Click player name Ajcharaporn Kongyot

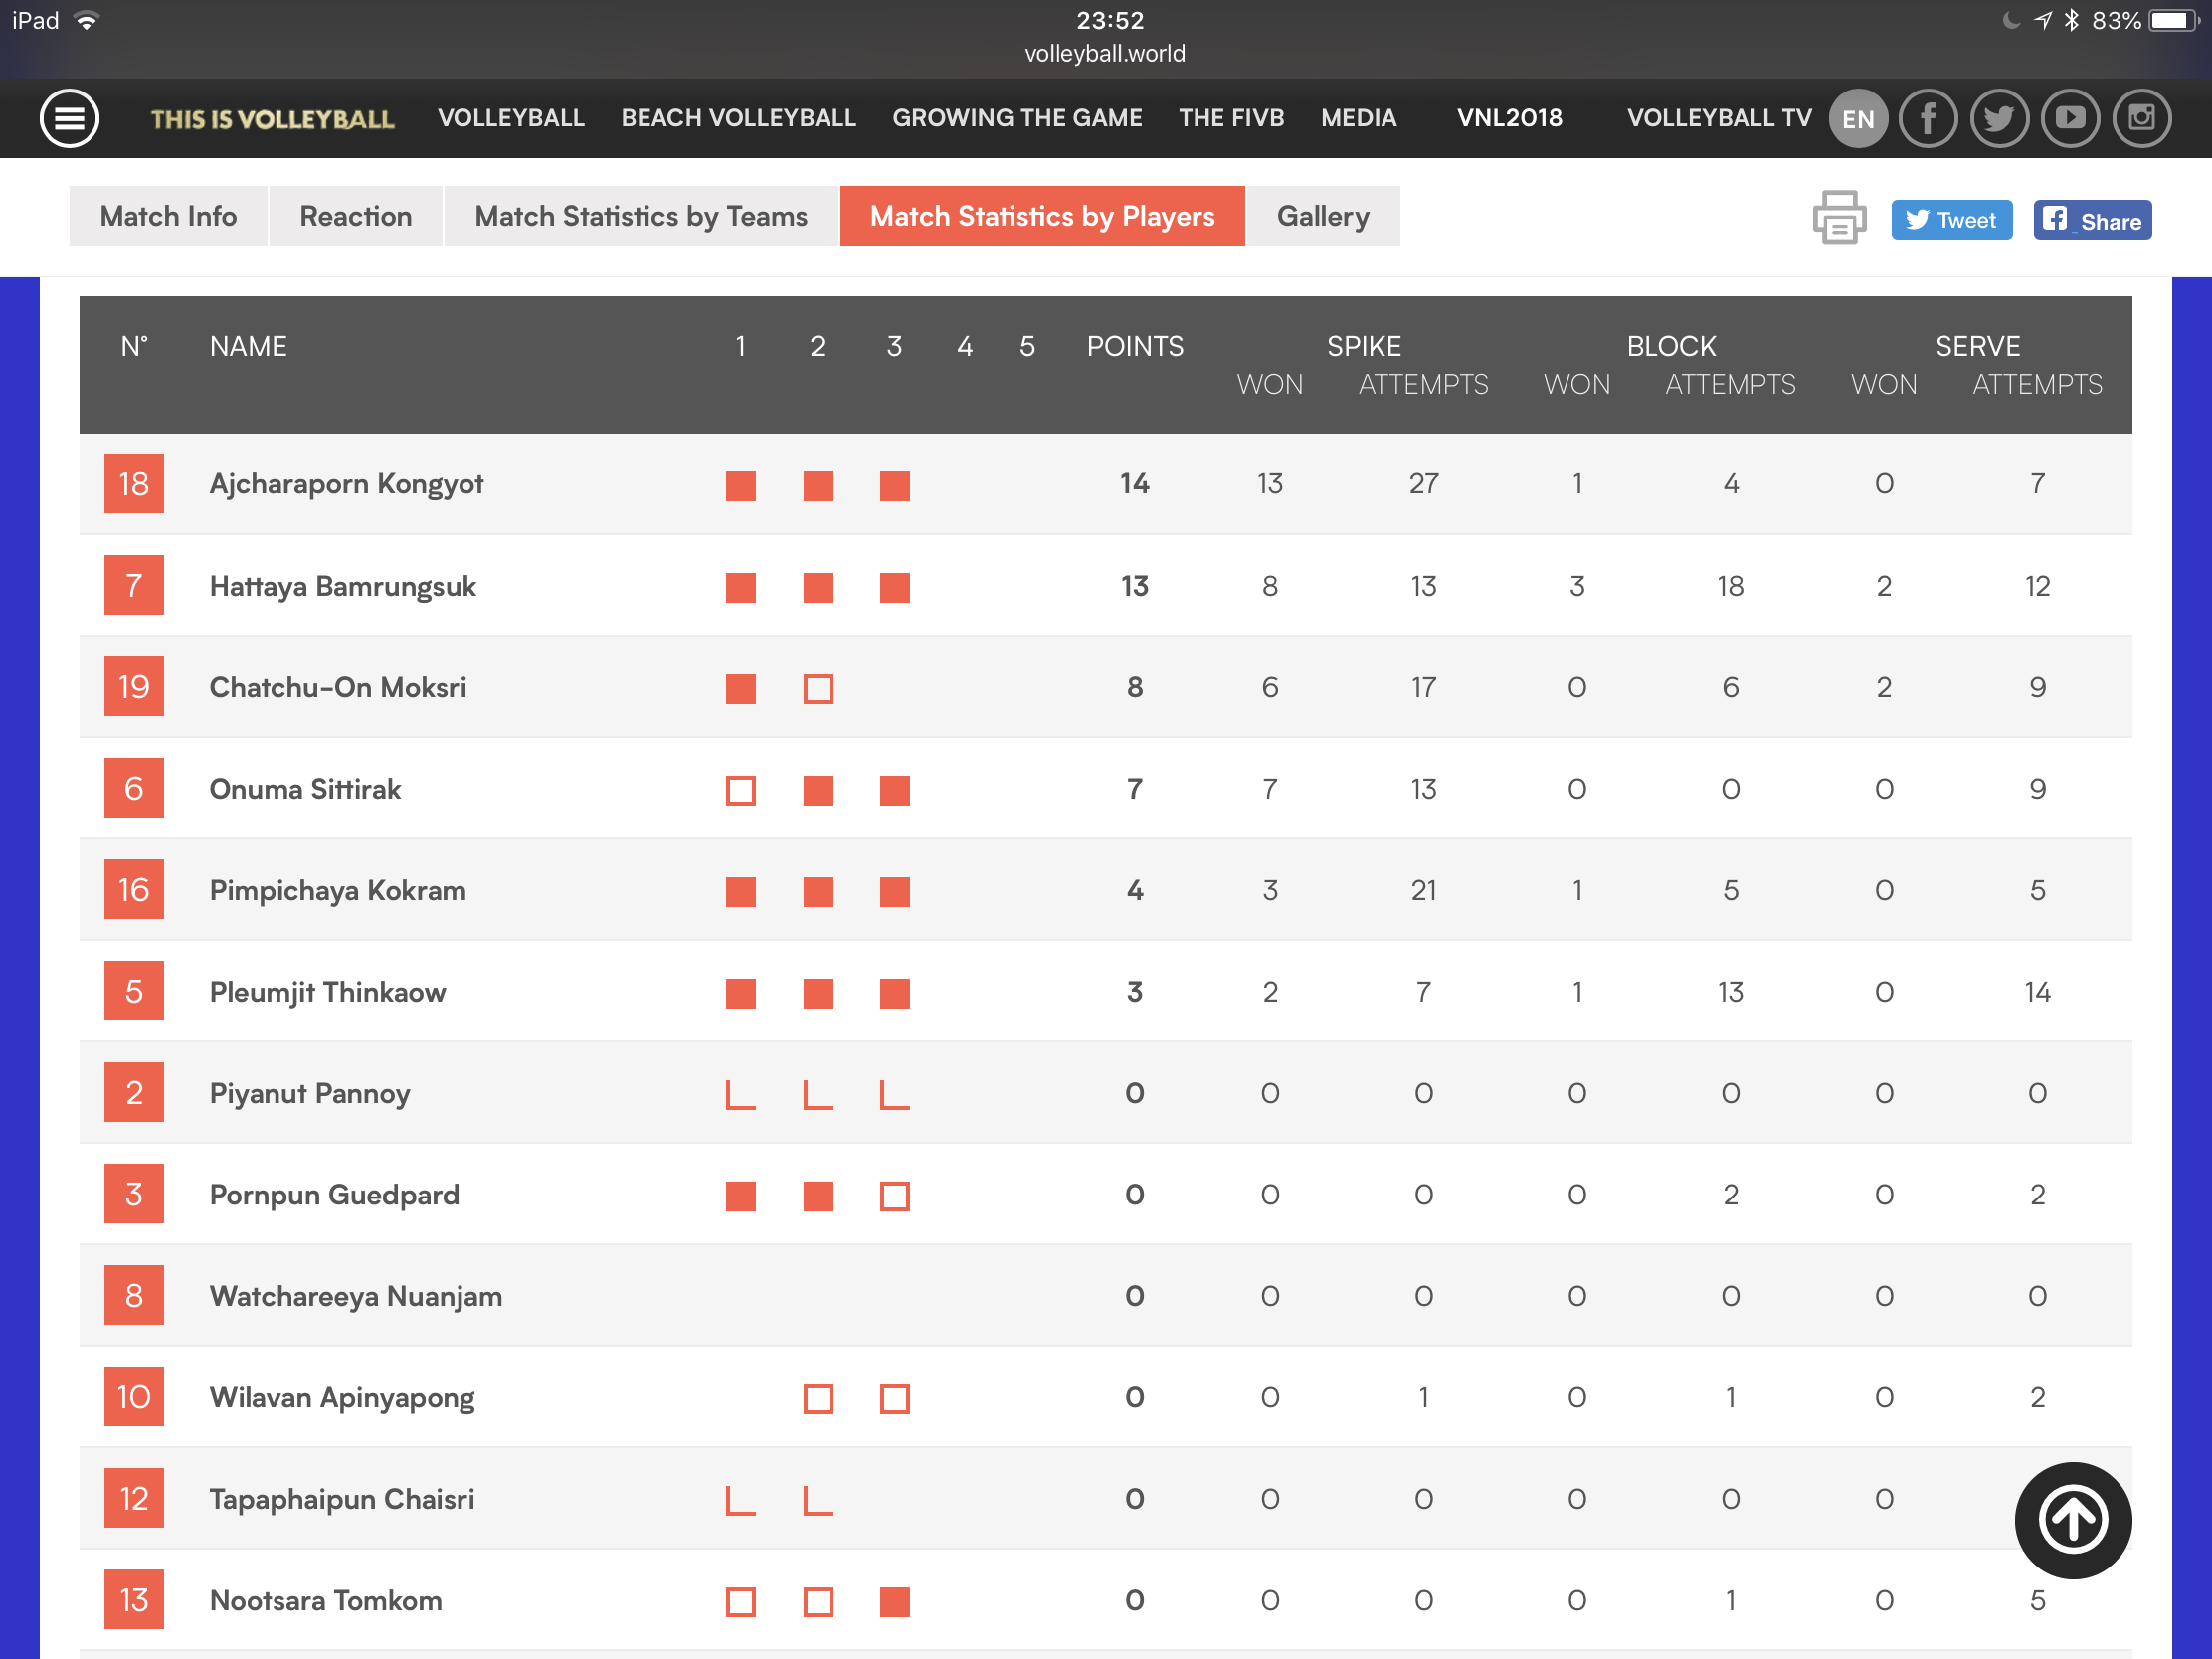(x=346, y=484)
